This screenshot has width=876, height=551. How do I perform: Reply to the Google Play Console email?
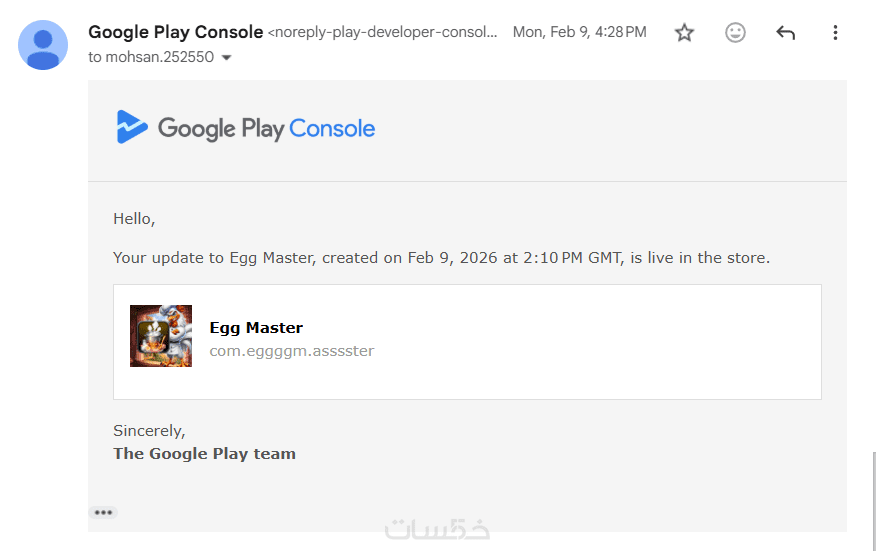786,33
